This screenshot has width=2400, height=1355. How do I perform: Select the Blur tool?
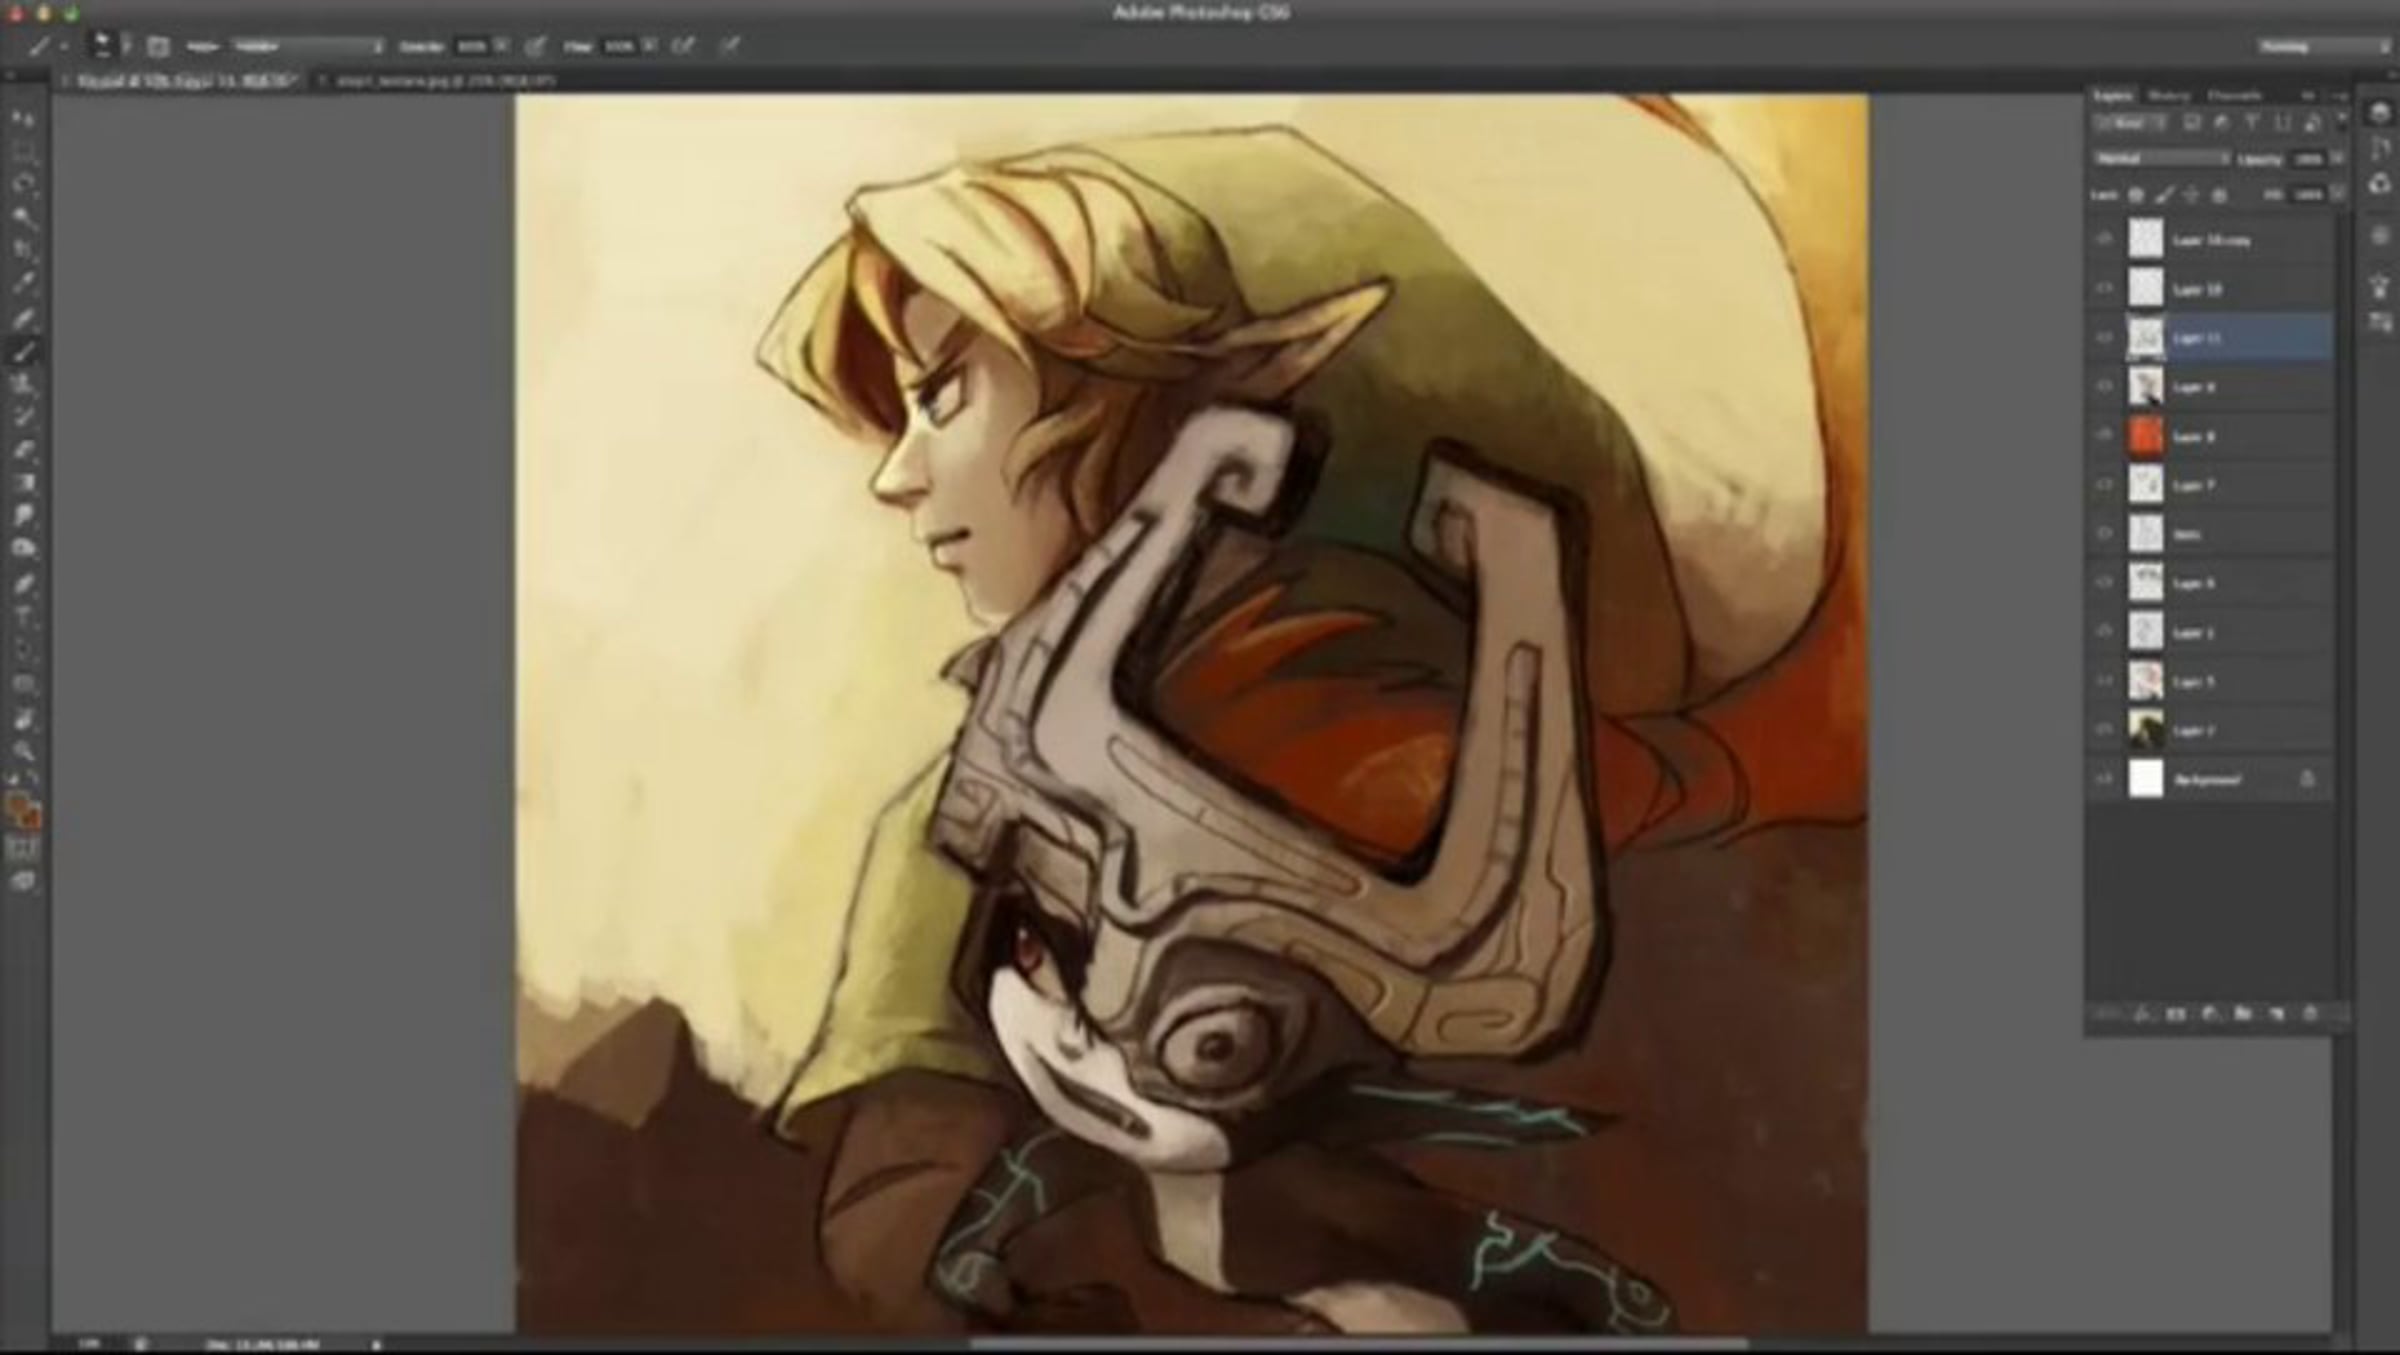pyautogui.click(x=24, y=516)
